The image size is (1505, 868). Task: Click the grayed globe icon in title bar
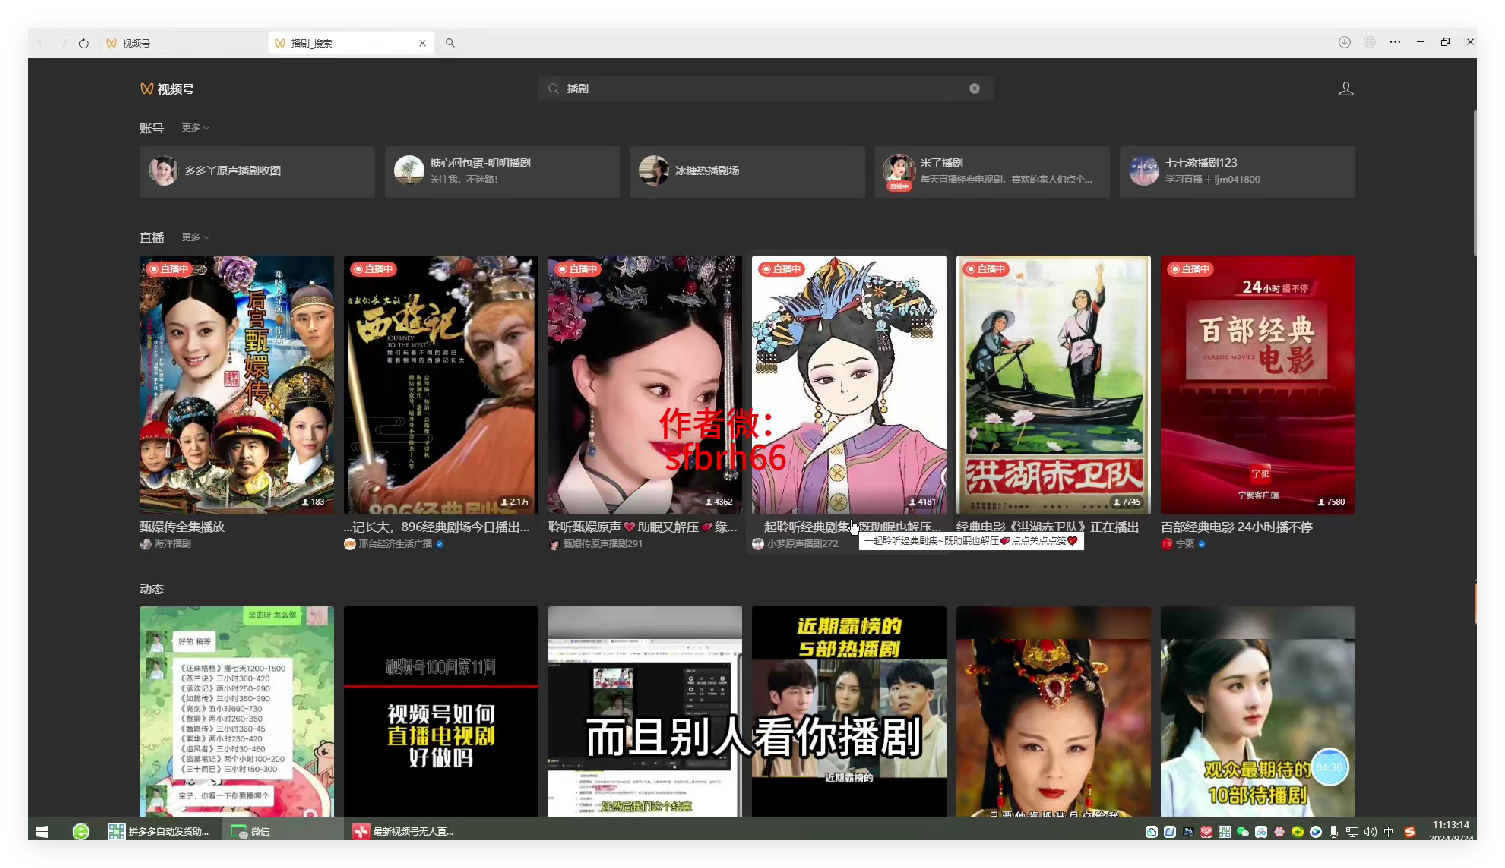[1370, 42]
